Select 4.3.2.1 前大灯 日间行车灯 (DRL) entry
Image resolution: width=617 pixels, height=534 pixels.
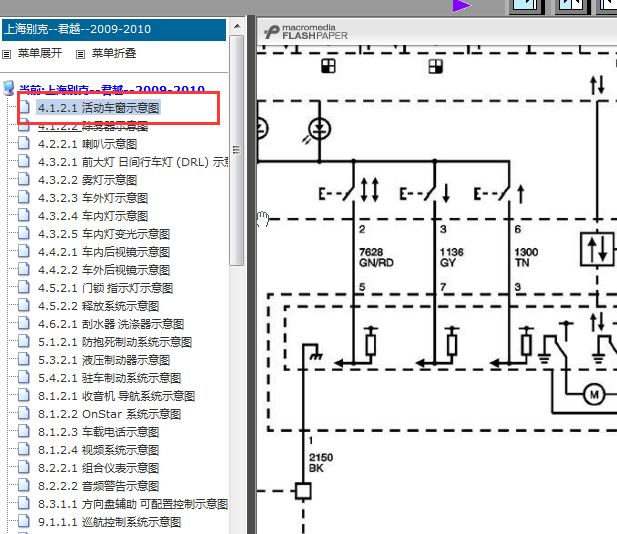pyautogui.click(x=133, y=162)
